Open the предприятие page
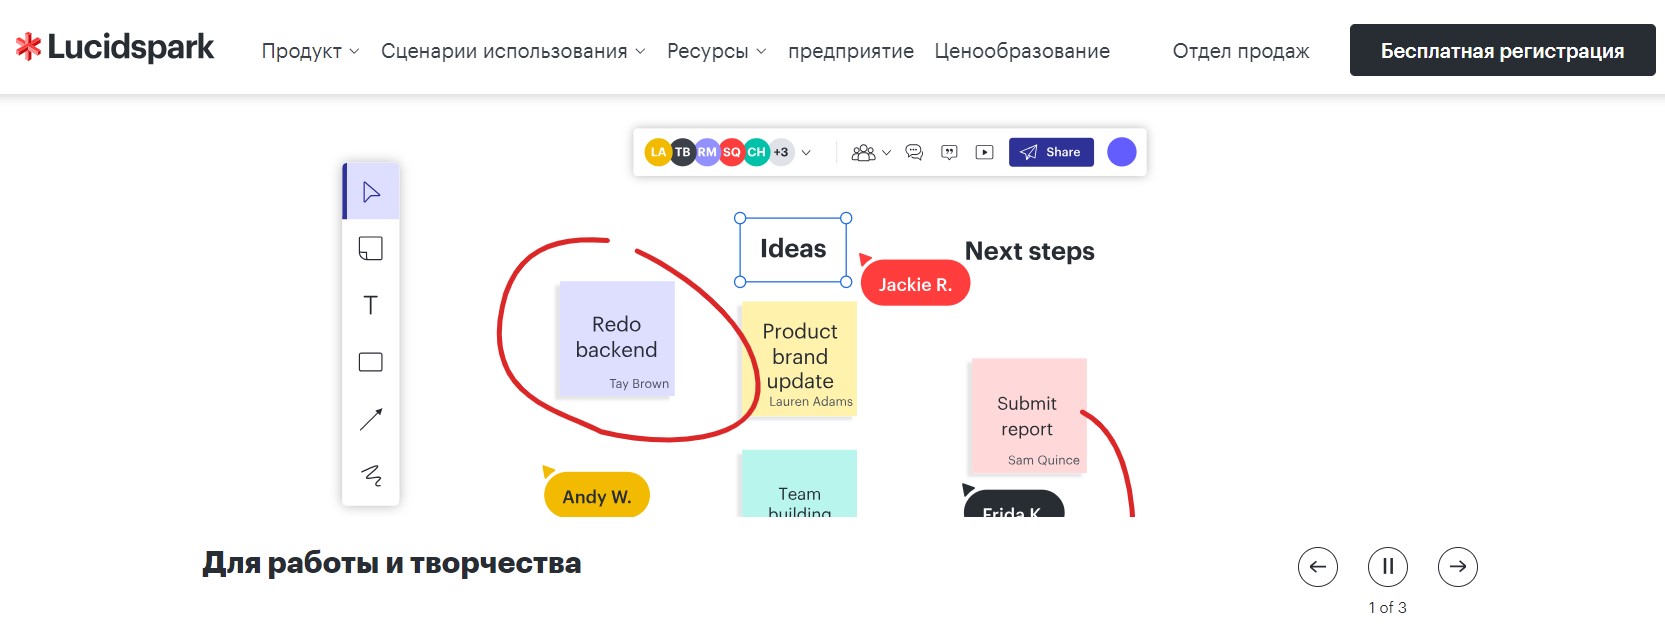 851,51
